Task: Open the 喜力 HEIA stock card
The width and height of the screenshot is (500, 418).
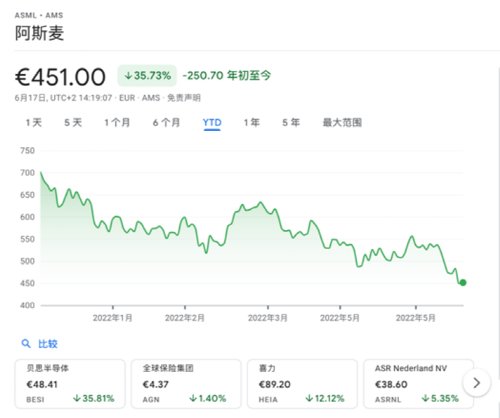Action: [x=302, y=384]
